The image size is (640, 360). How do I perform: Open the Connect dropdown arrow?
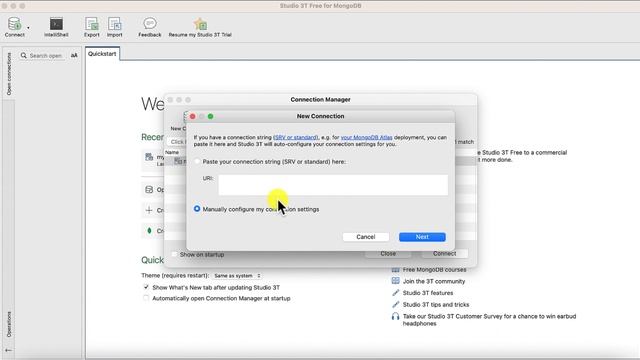pyautogui.click(x=28, y=28)
